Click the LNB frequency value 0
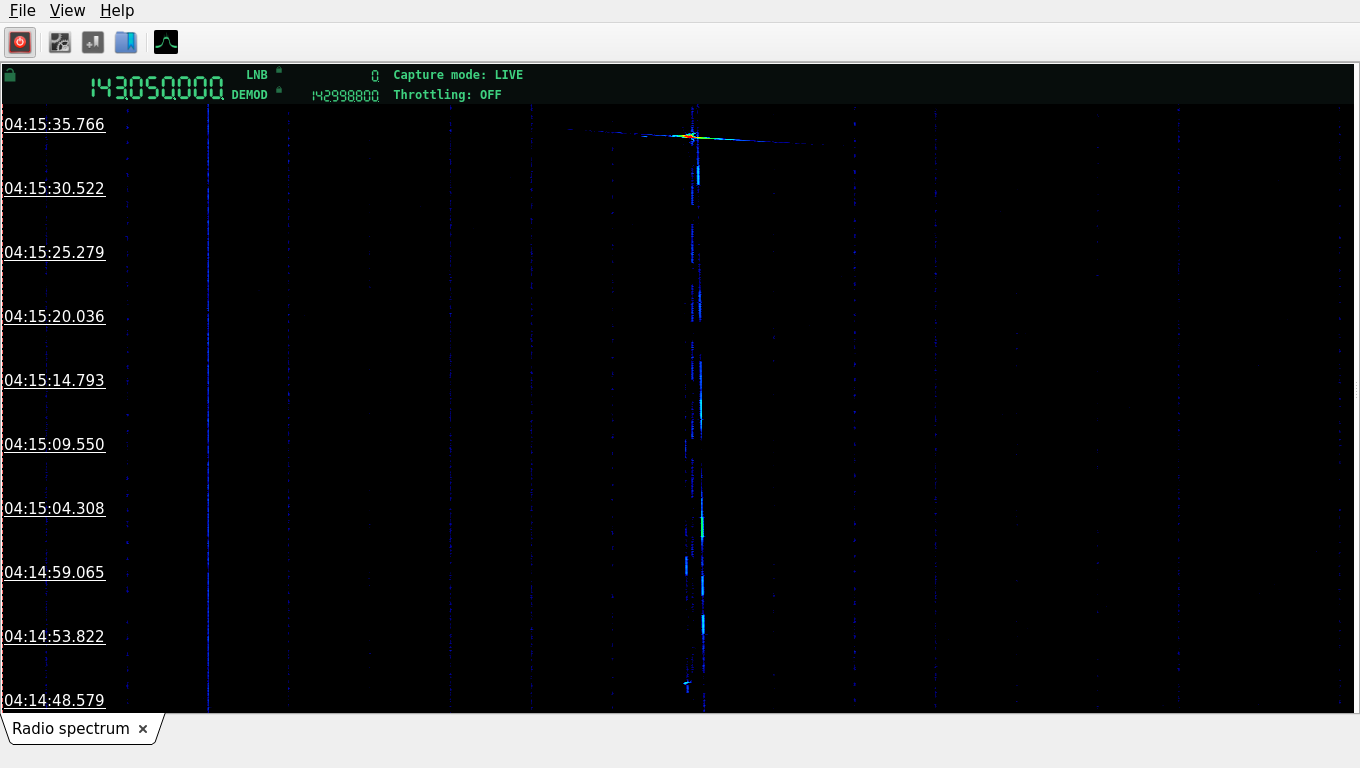The image size is (1360, 768). coord(375,75)
